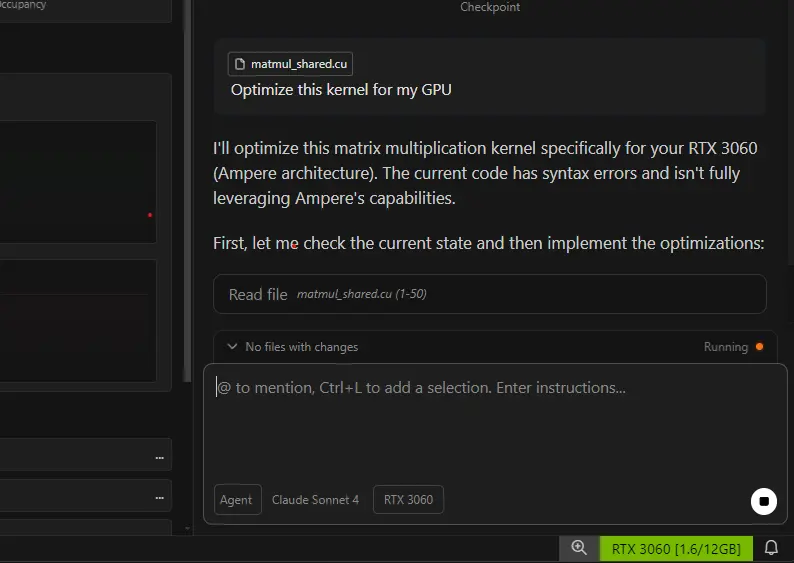
Task: Click scroll-down arrow of left panel
Action: point(187,527)
